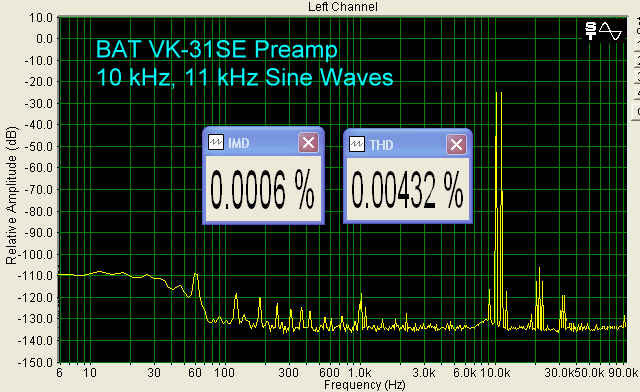Click the sine wave icon on plot
This screenshot has width=640, height=392.
(x=610, y=31)
